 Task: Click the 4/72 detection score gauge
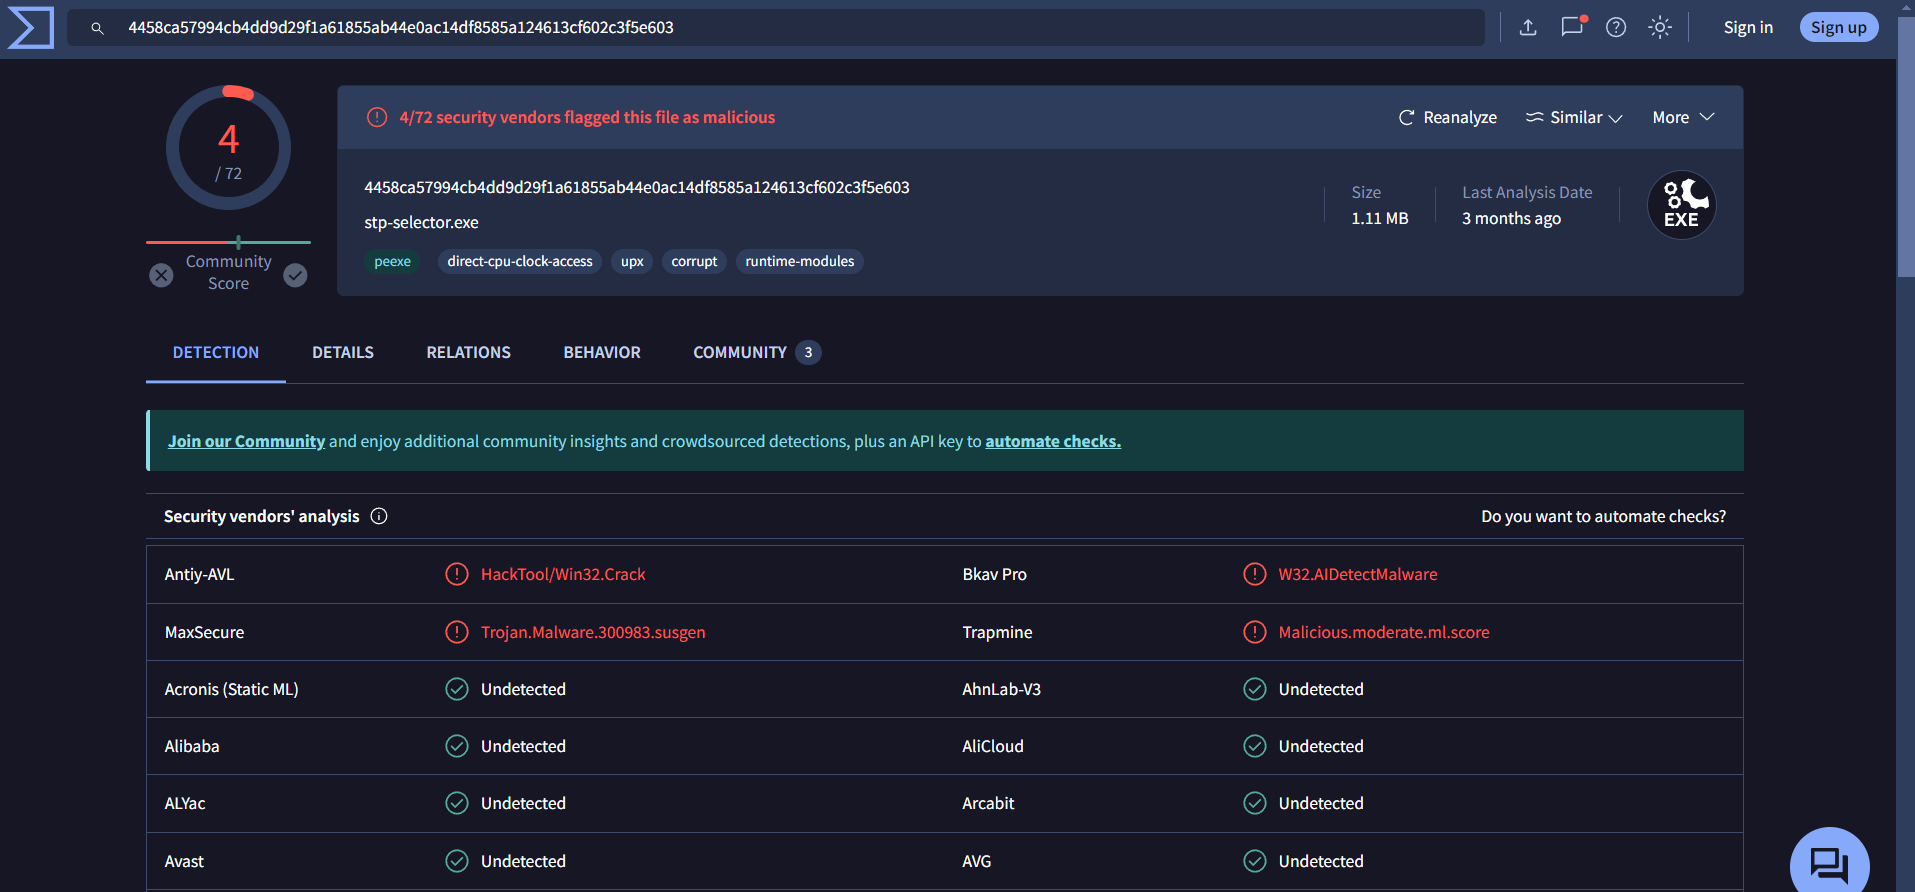228,148
